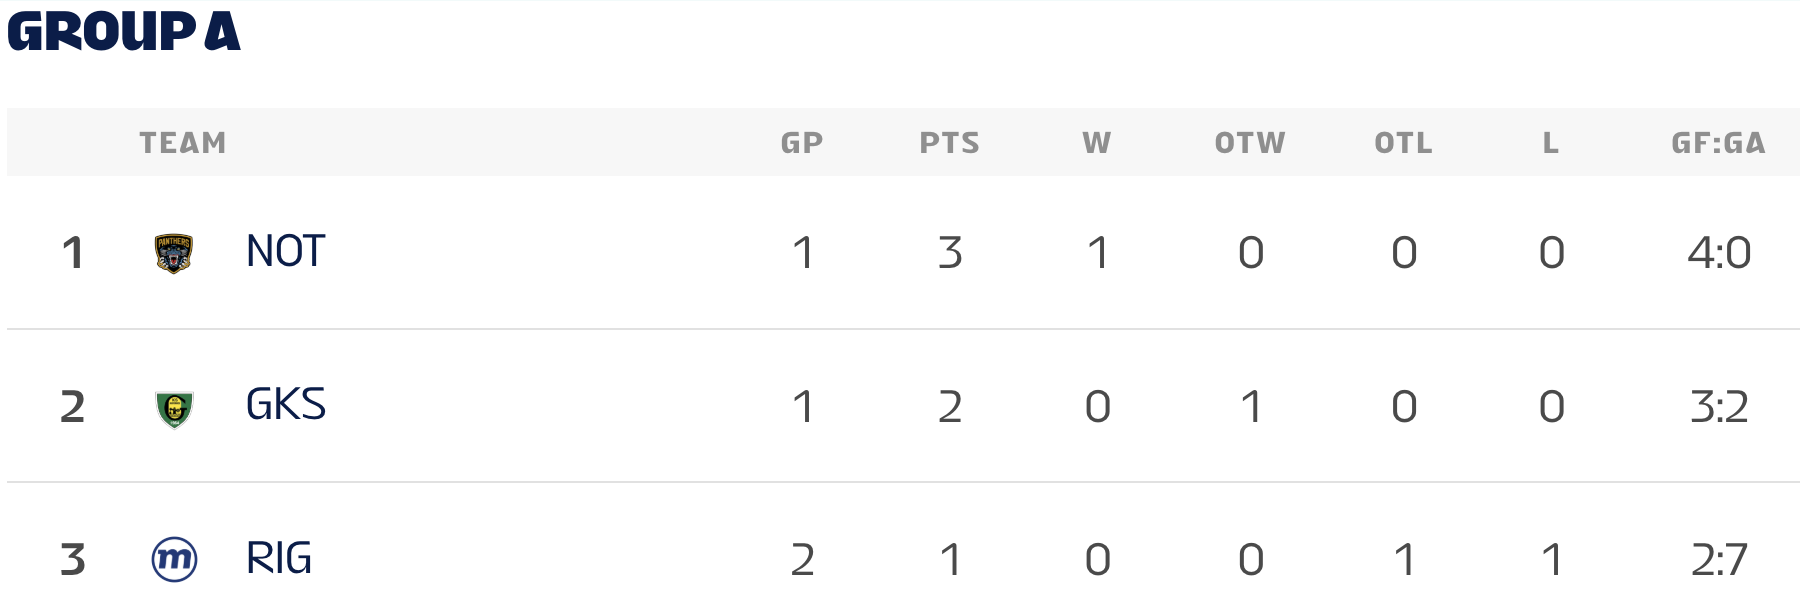Open the RIG team link

(x=279, y=559)
